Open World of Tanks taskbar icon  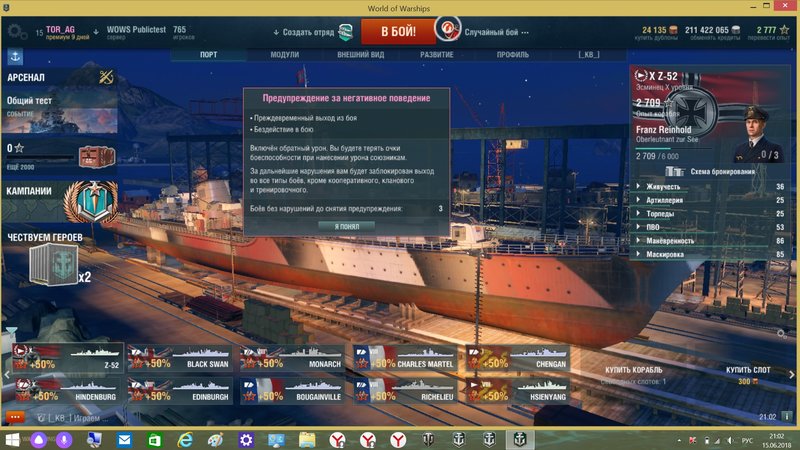[x=428, y=439]
